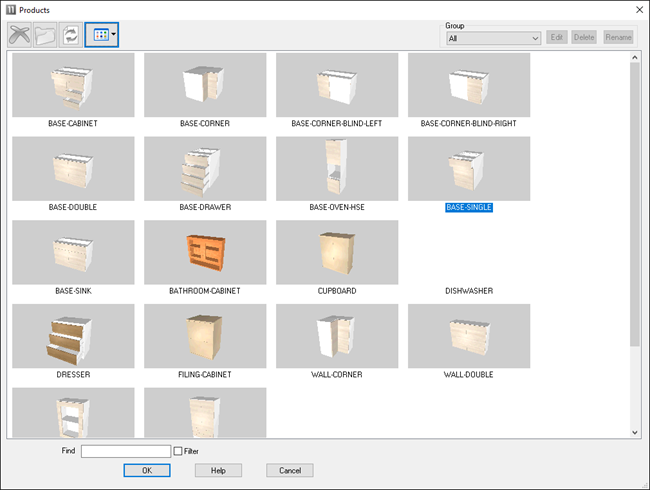The width and height of the screenshot is (650, 490).
Task: Click the scrollbar down arrow
Action: [x=635, y=431]
